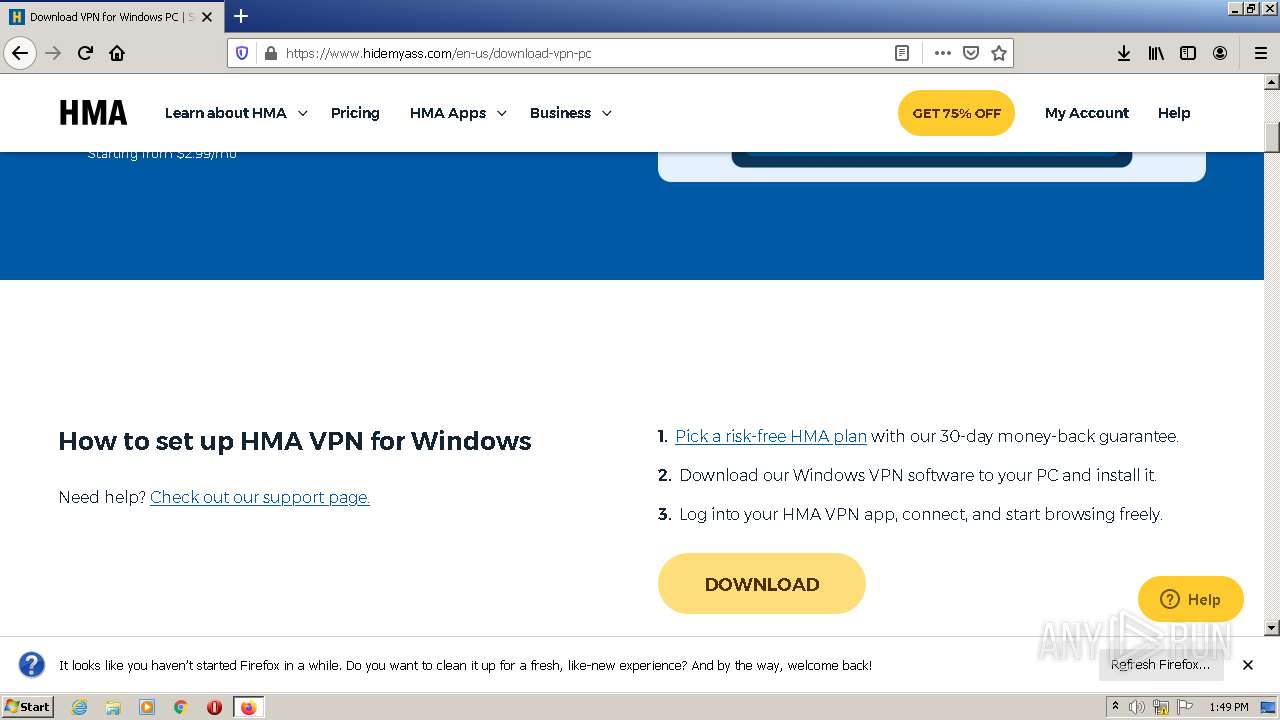Click the page vertical scrollbar thumb
1280x720 pixels.
tap(1272, 137)
